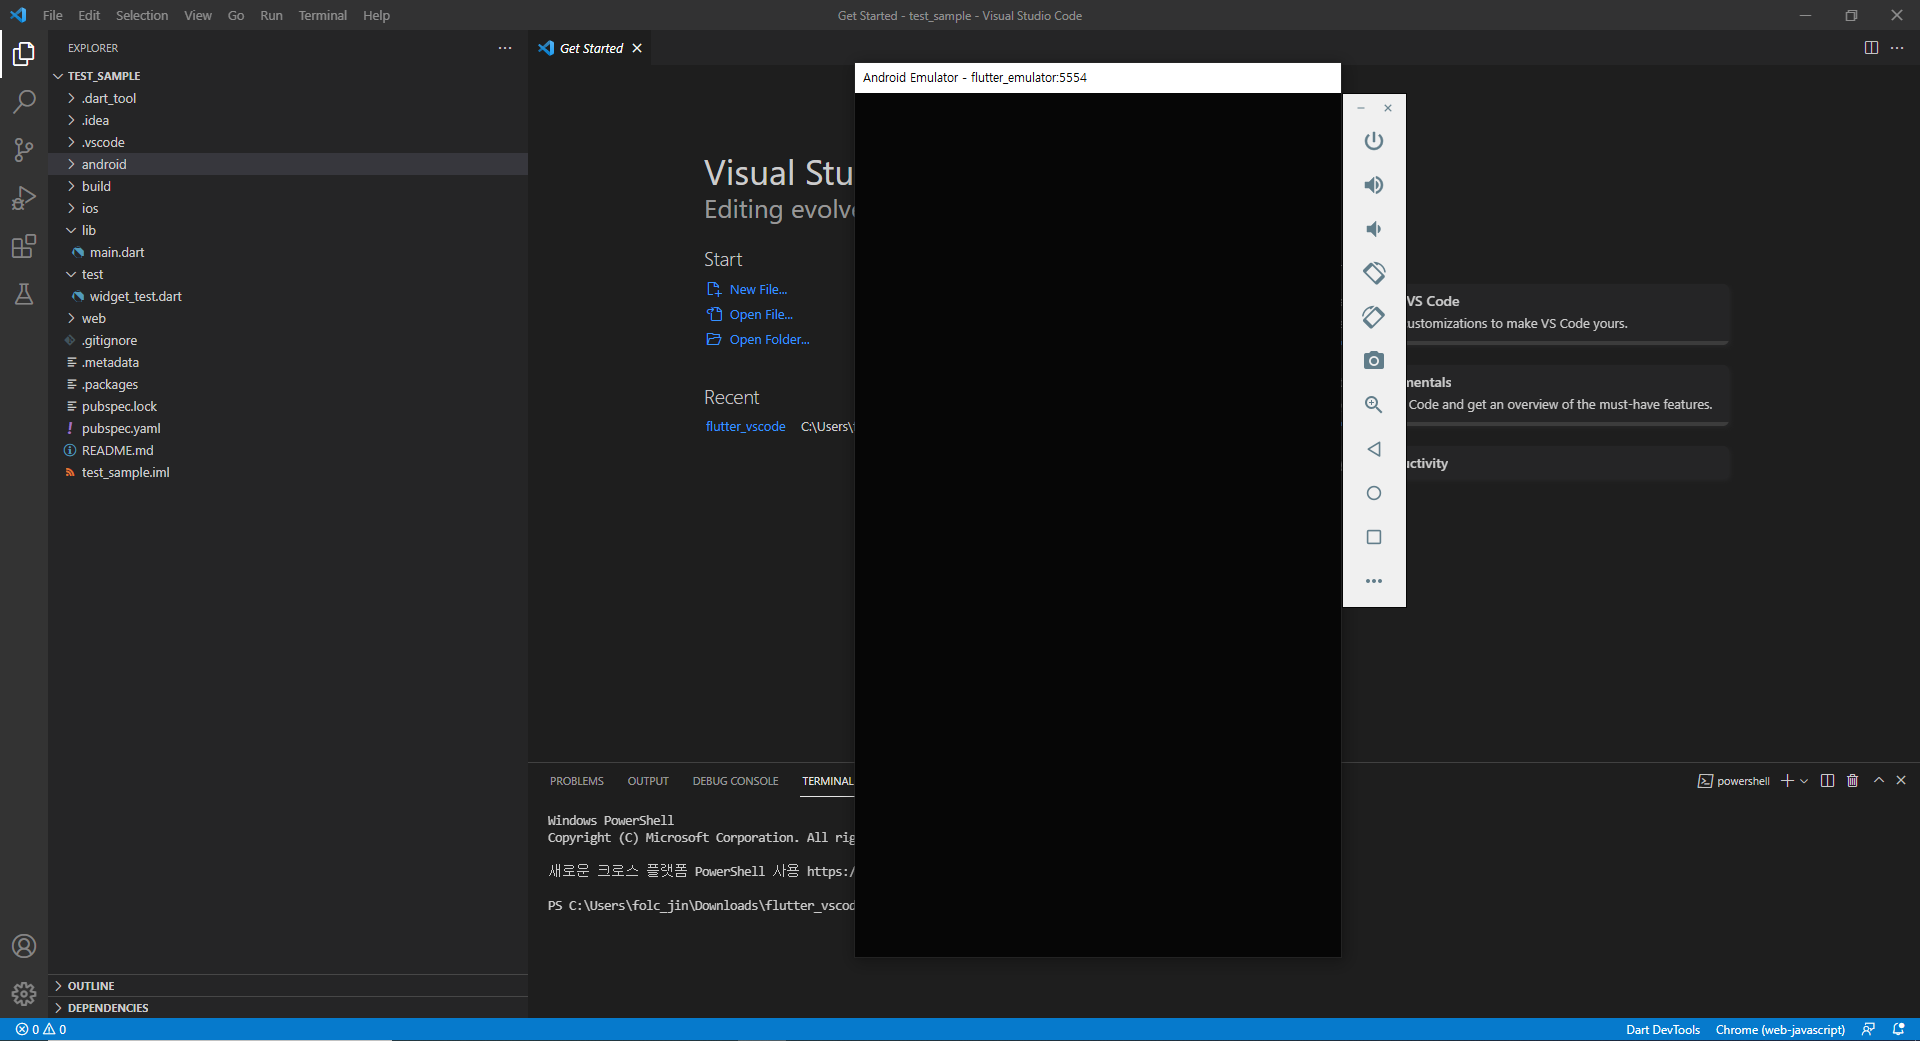Open the Selection menu

[142, 15]
